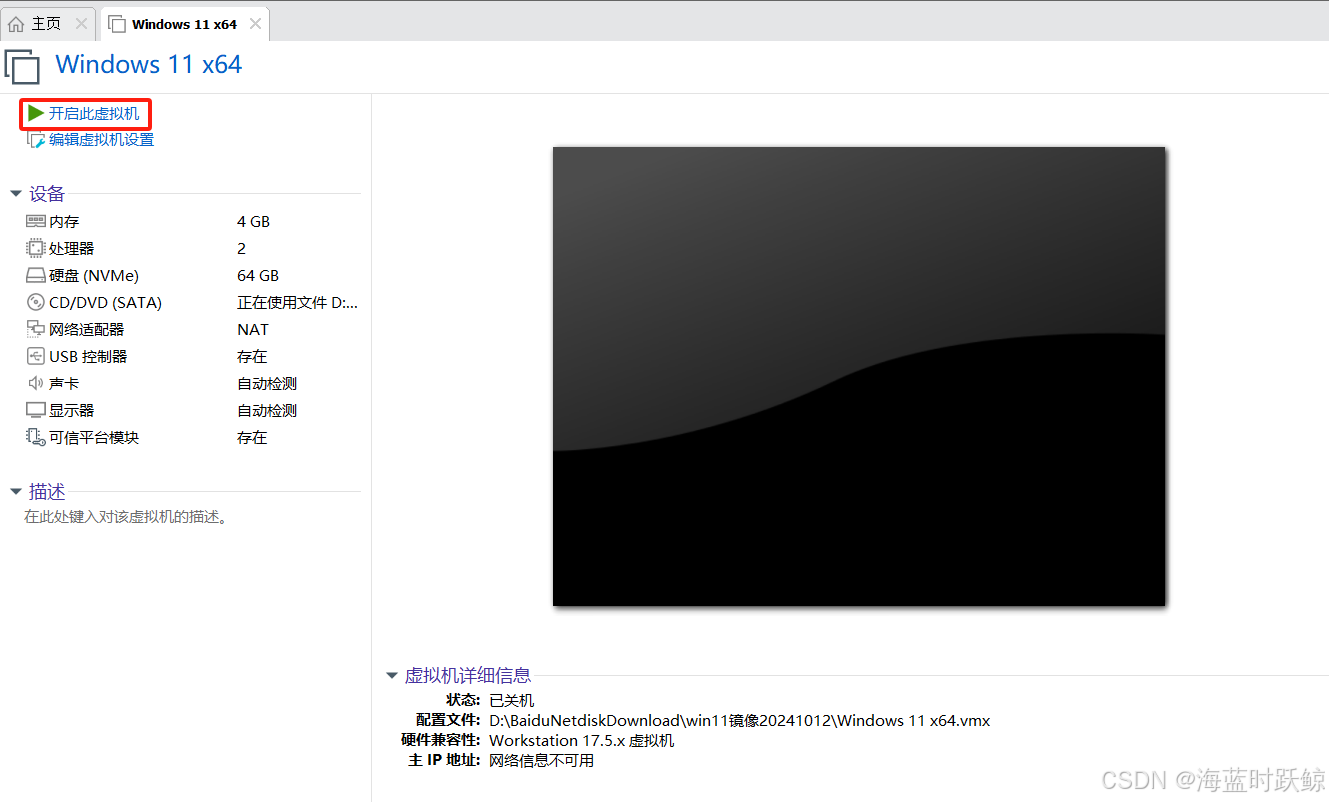Click the USB controller icon
Viewport: 1329px width, 802px height.
pyautogui.click(x=36, y=356)
